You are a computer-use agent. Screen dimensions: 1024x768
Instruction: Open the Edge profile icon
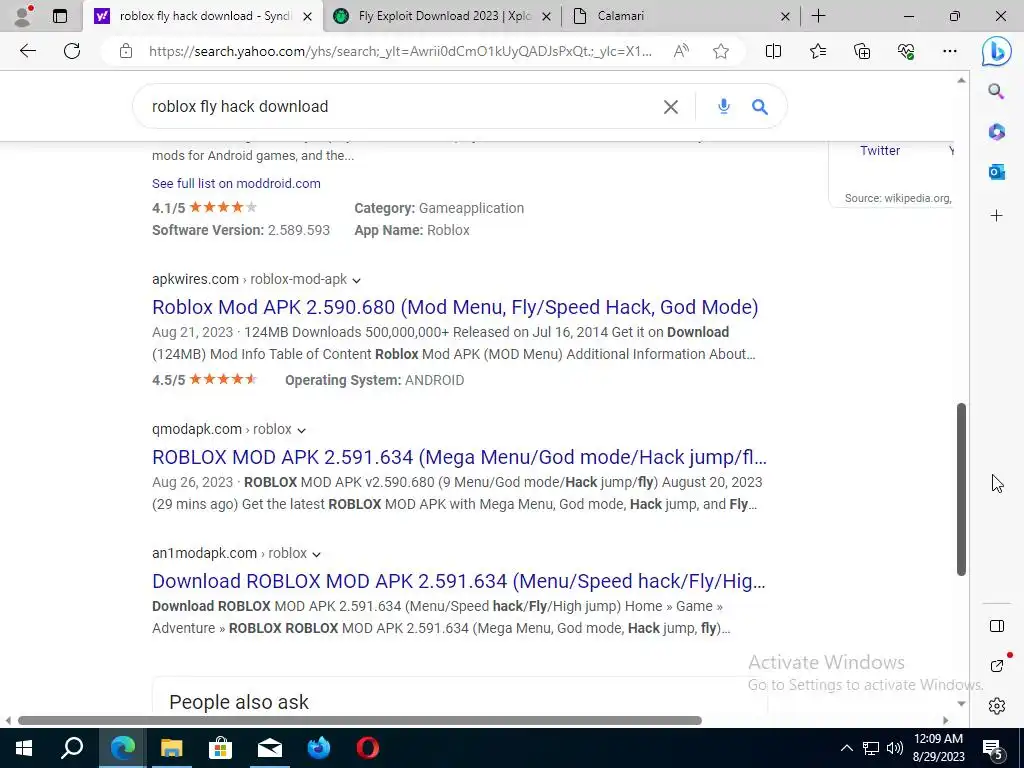point(23,16)
